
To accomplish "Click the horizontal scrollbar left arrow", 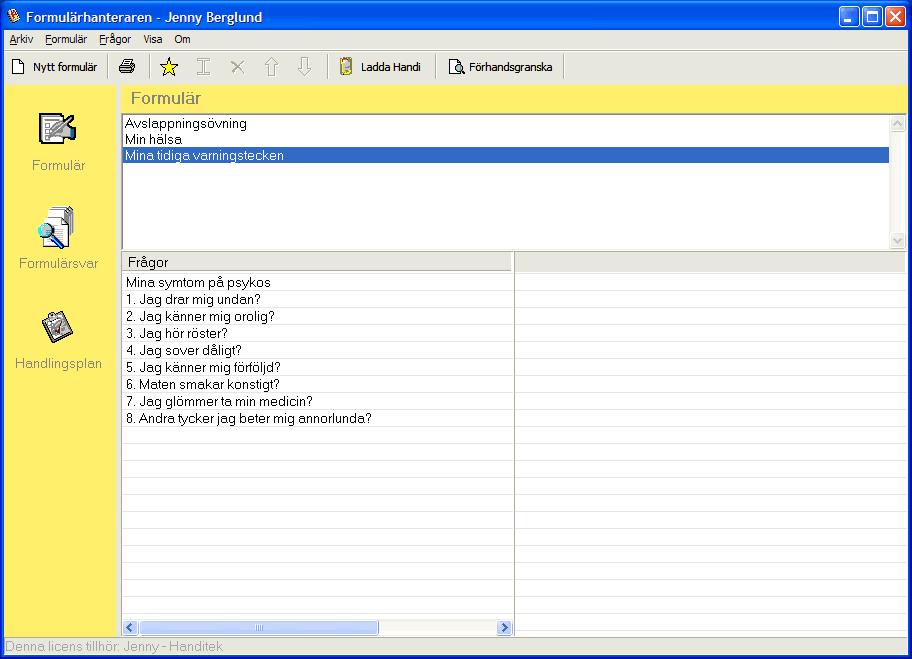I will [130, 628].
